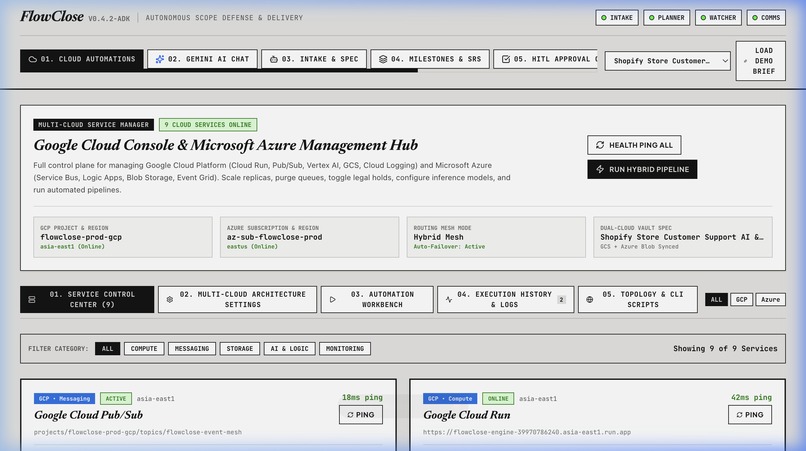Click the cloud icon on Cloud Automations tab
The image size is (806, 451).
32,60
